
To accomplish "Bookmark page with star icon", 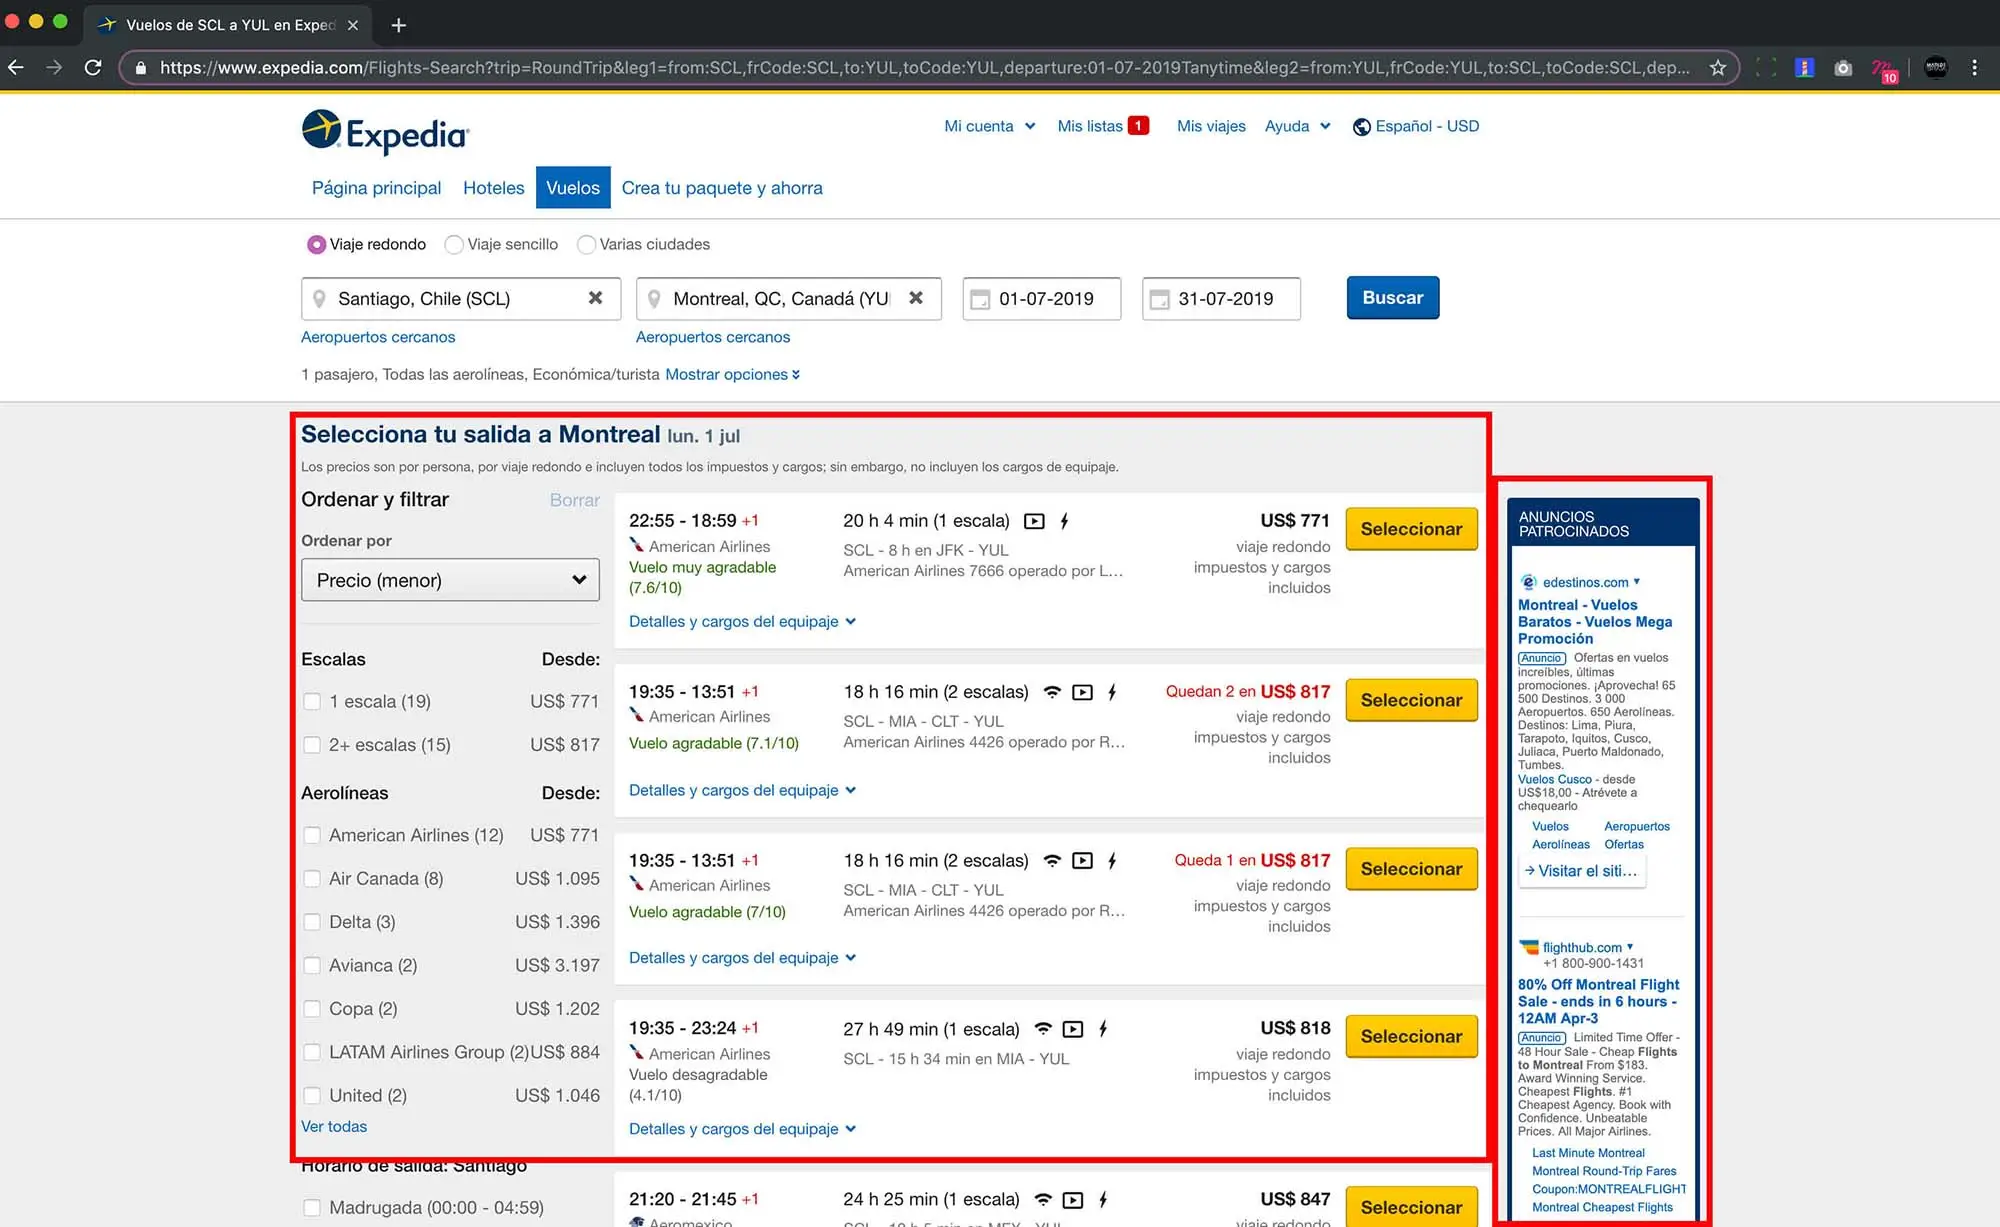I will coord(1717,68).
